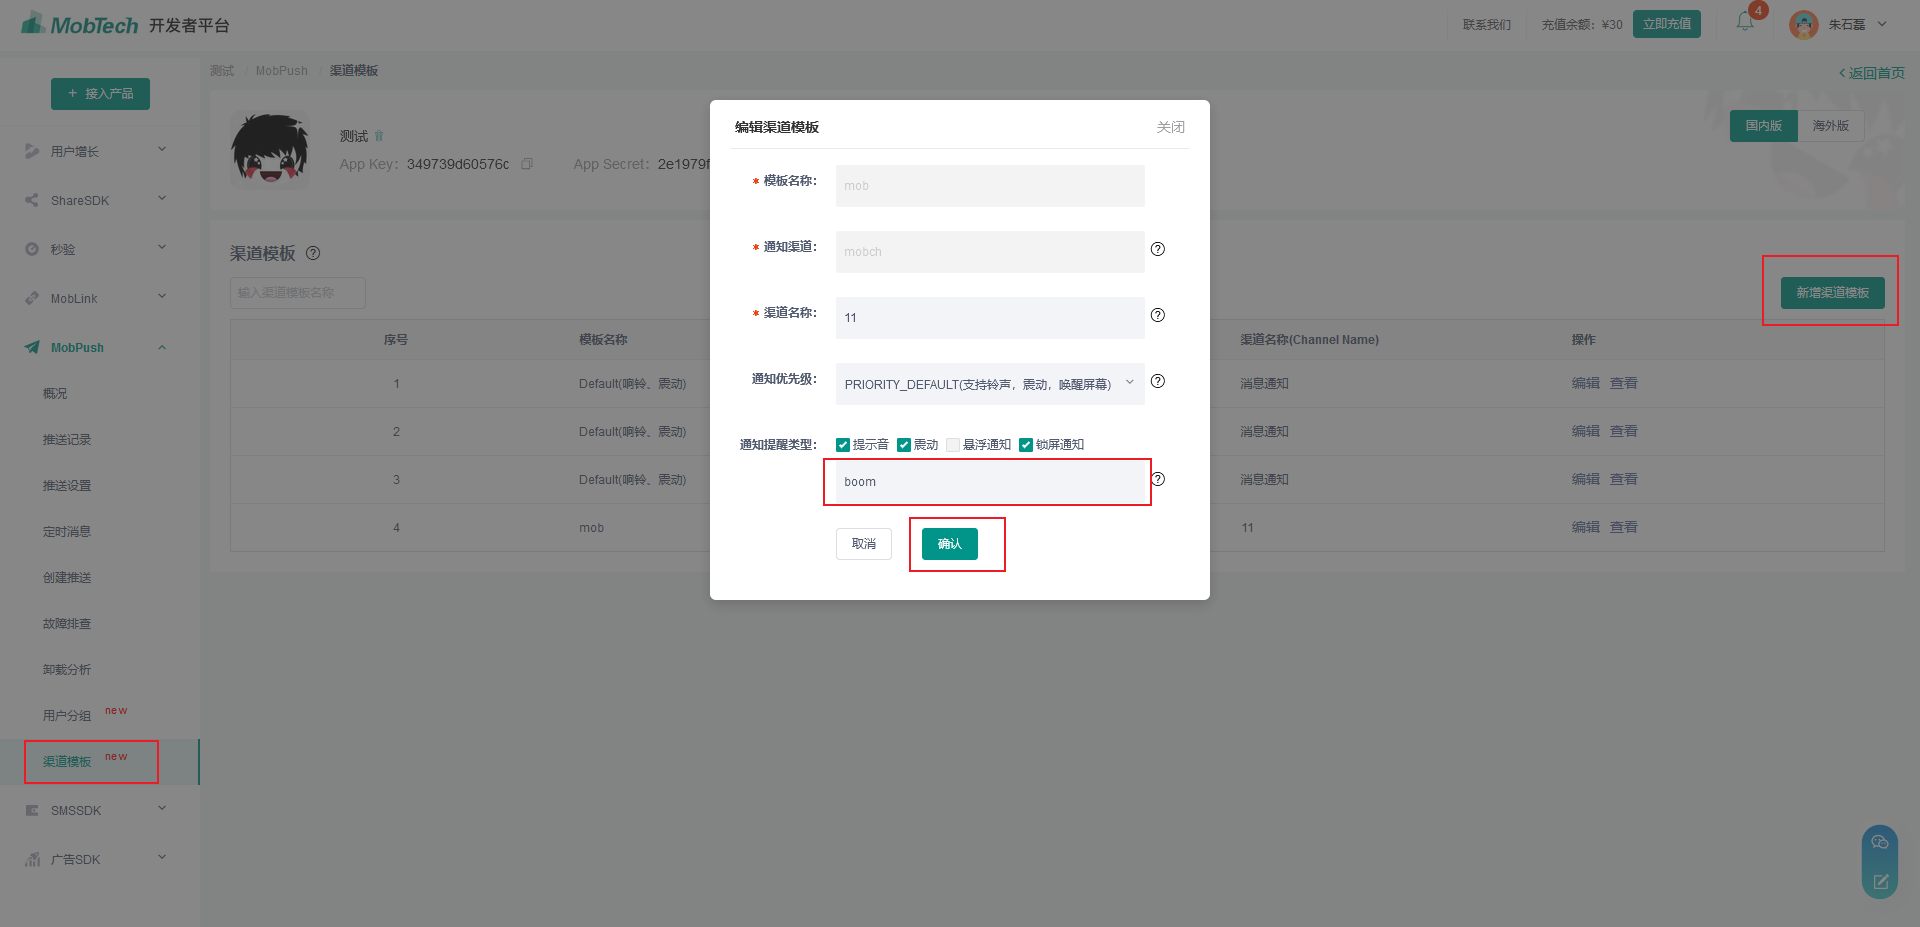This screenshot has width=1920, height=927.
Task: Expand the ShareSDK sidebar menu
Action: (x=95, y=200)
